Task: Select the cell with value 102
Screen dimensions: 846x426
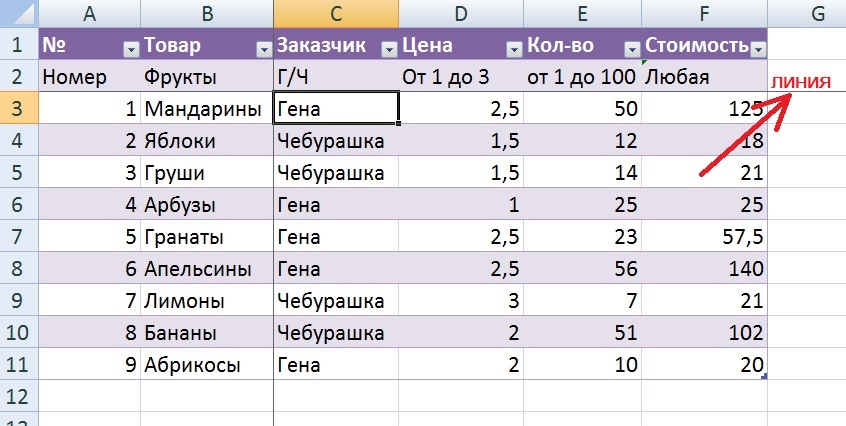Action: 704,333
